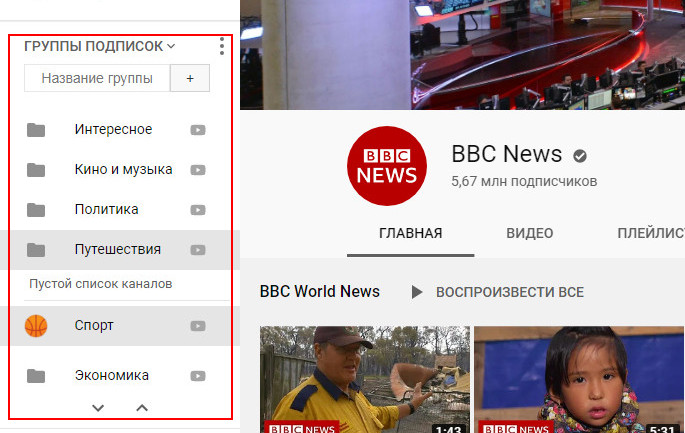This screenshot has width=685, height=433.
Task: Click the Путешествия folder icon
Action: click(36, 250)
